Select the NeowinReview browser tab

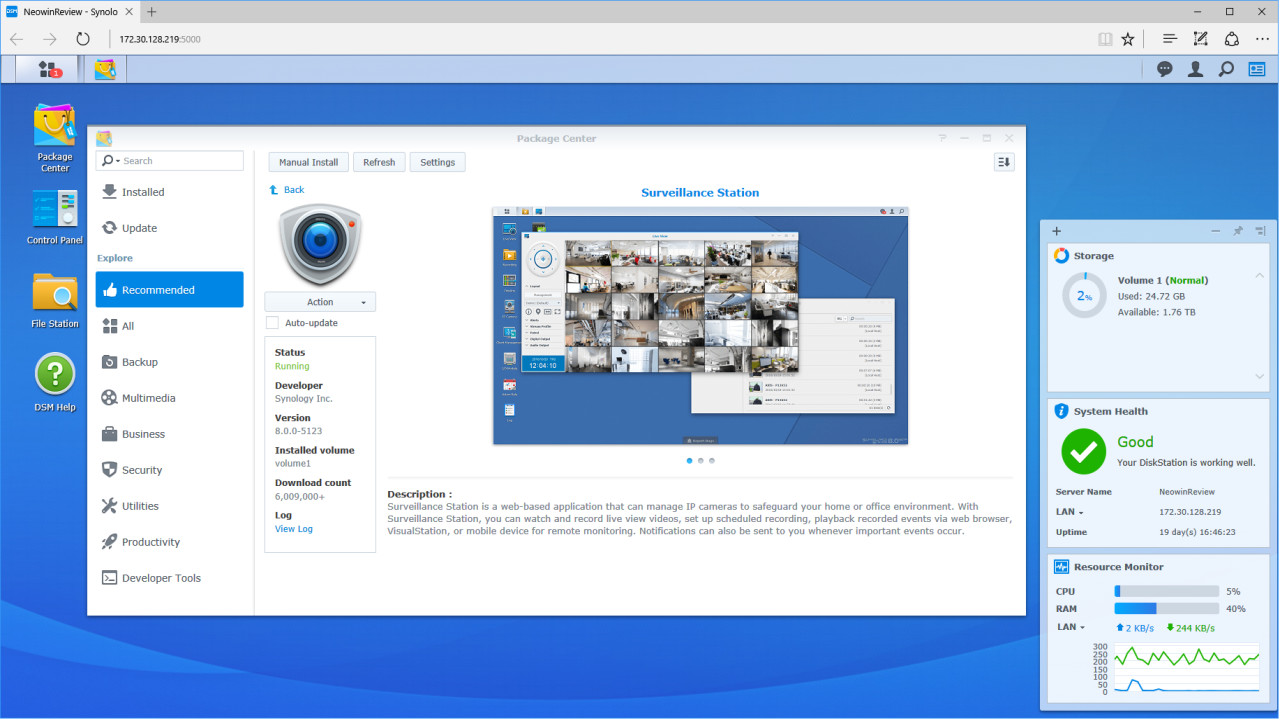pos(68,12)
